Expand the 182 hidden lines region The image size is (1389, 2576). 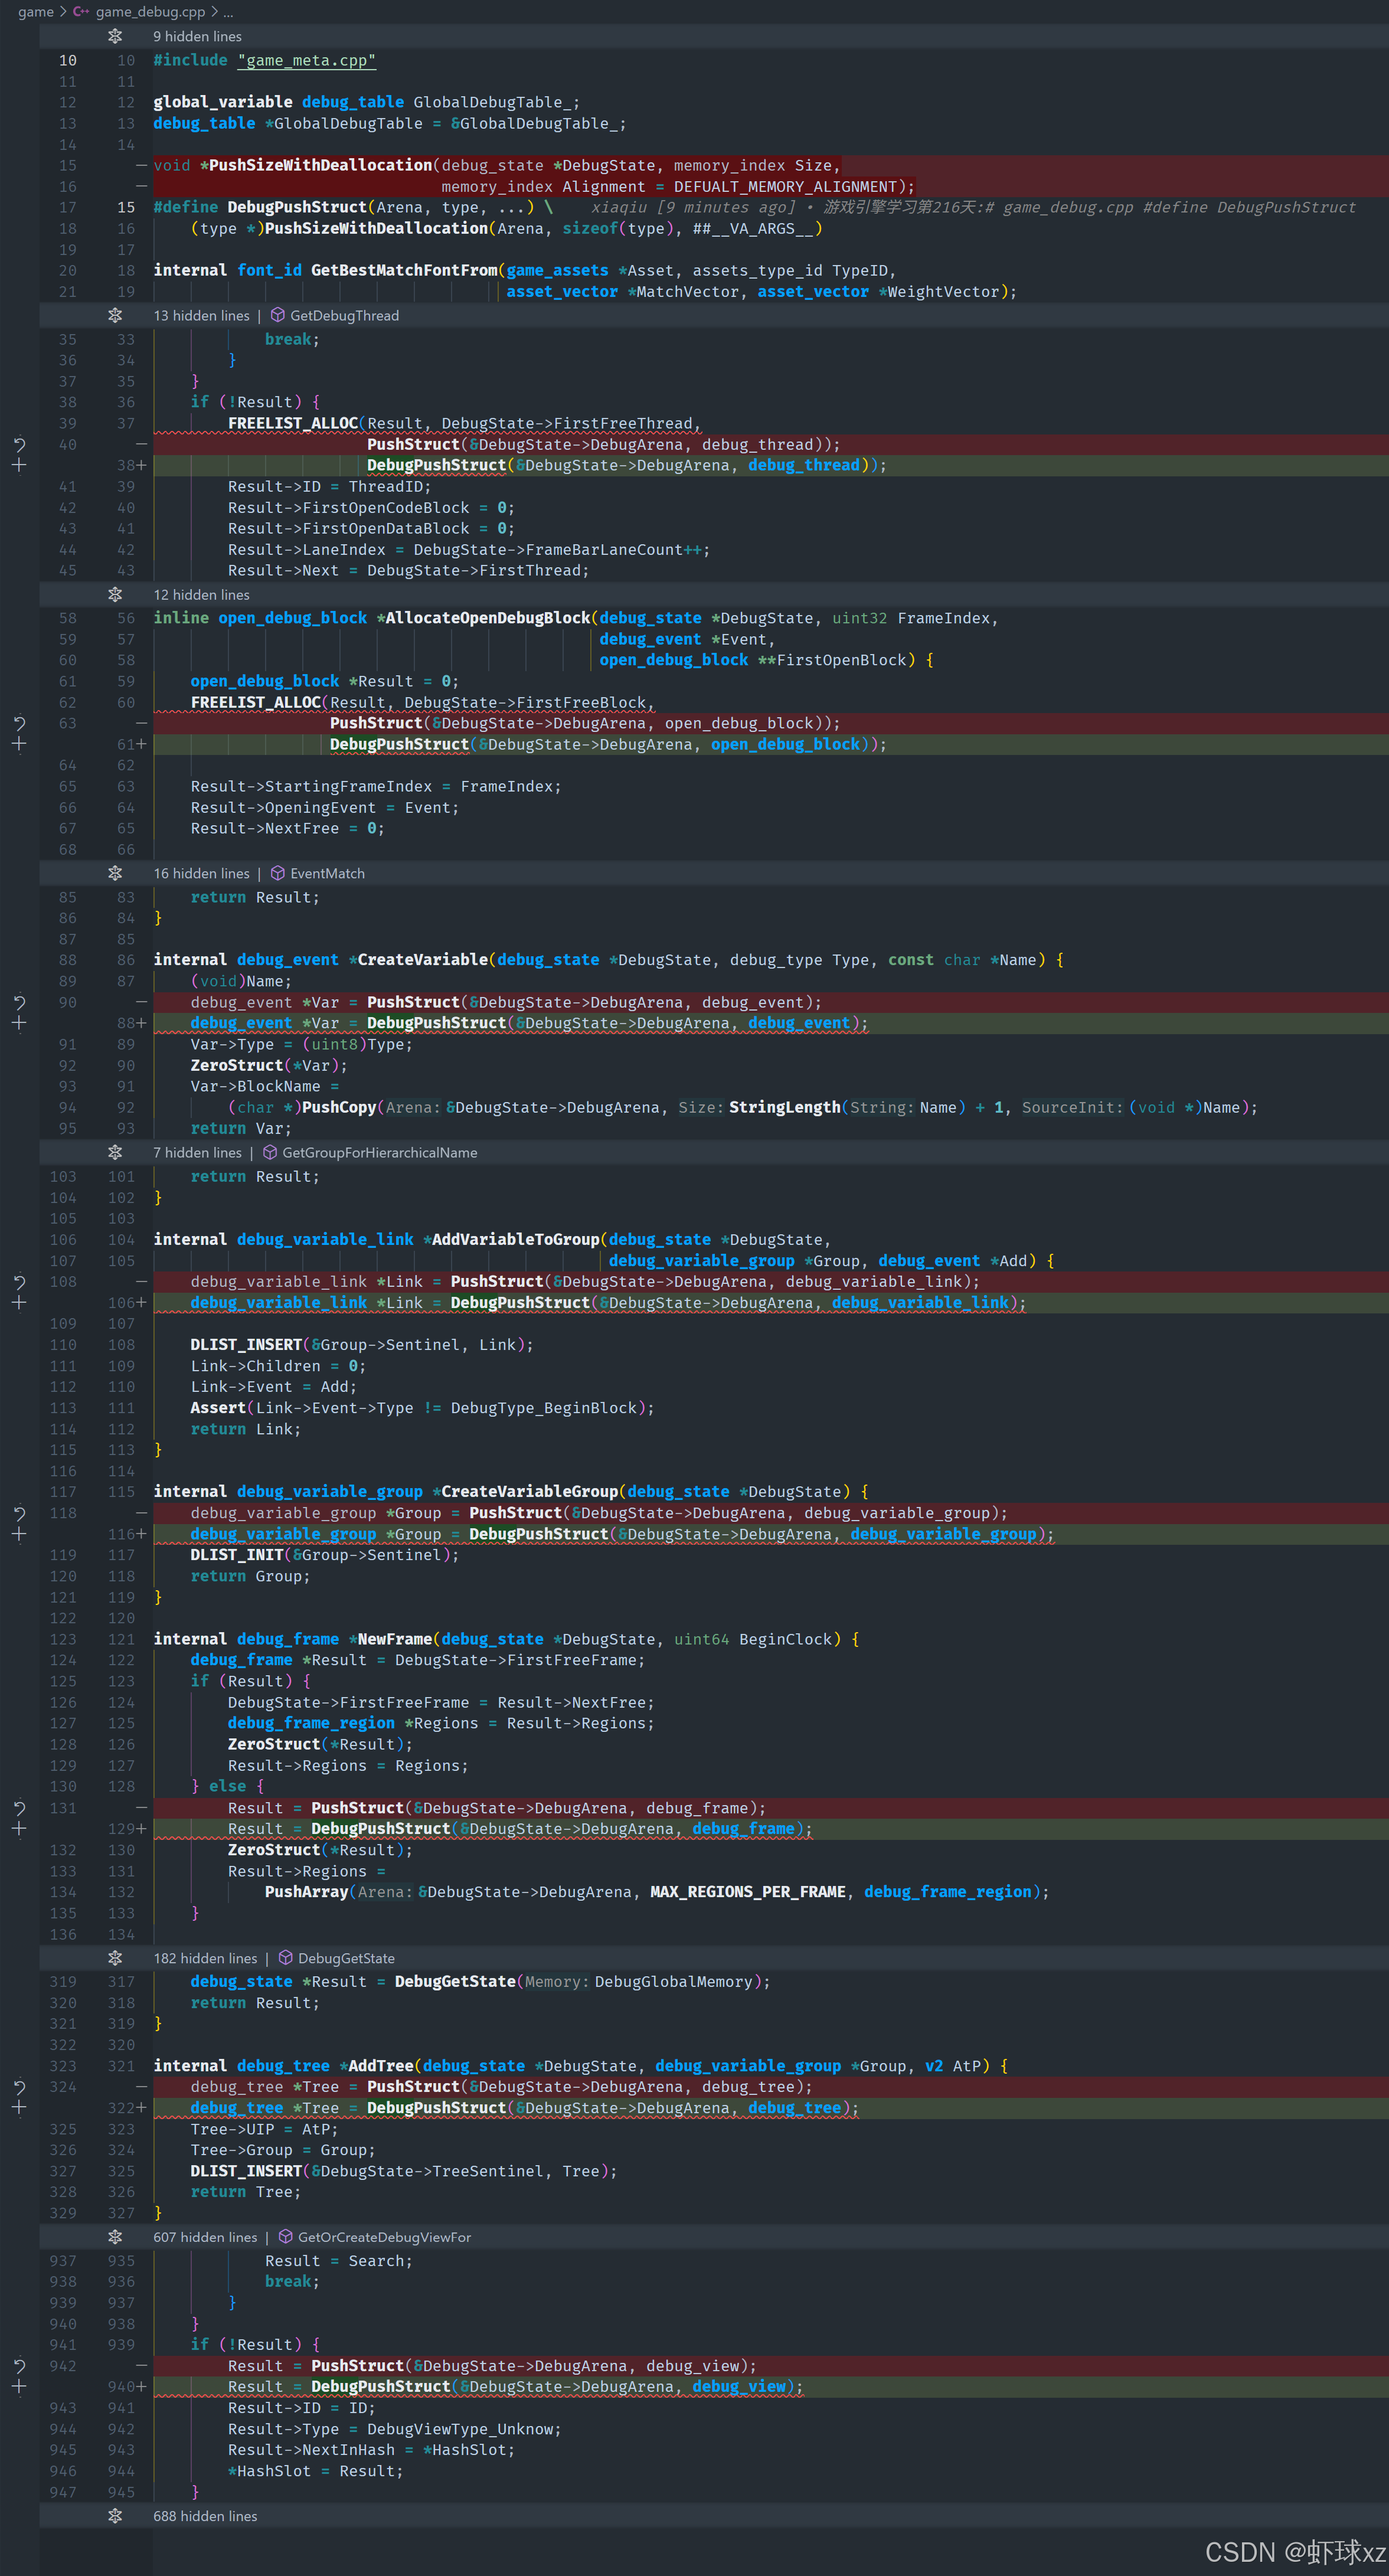point(115,1958)
